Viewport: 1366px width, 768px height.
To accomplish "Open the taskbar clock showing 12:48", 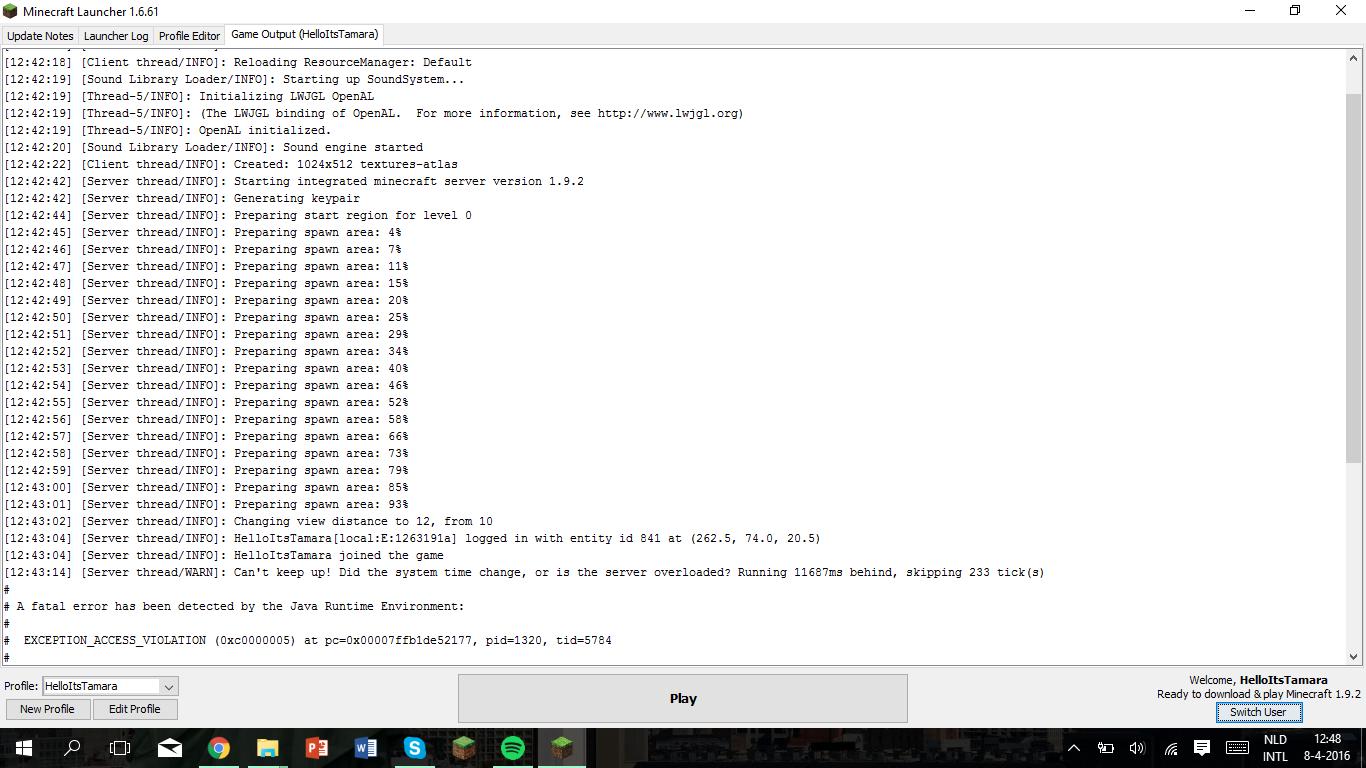I will pos(1328,748).
